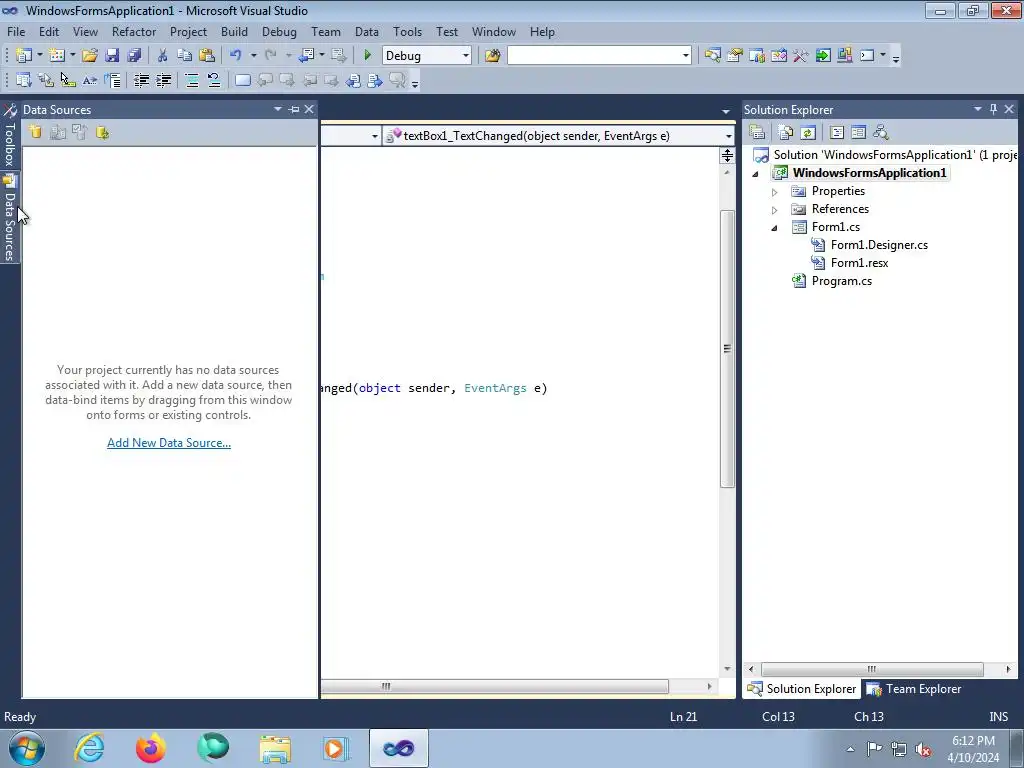Select Program.cs in Solution Explorer
This screenshot has height=768, width=1024.
(x=841, y=281)
